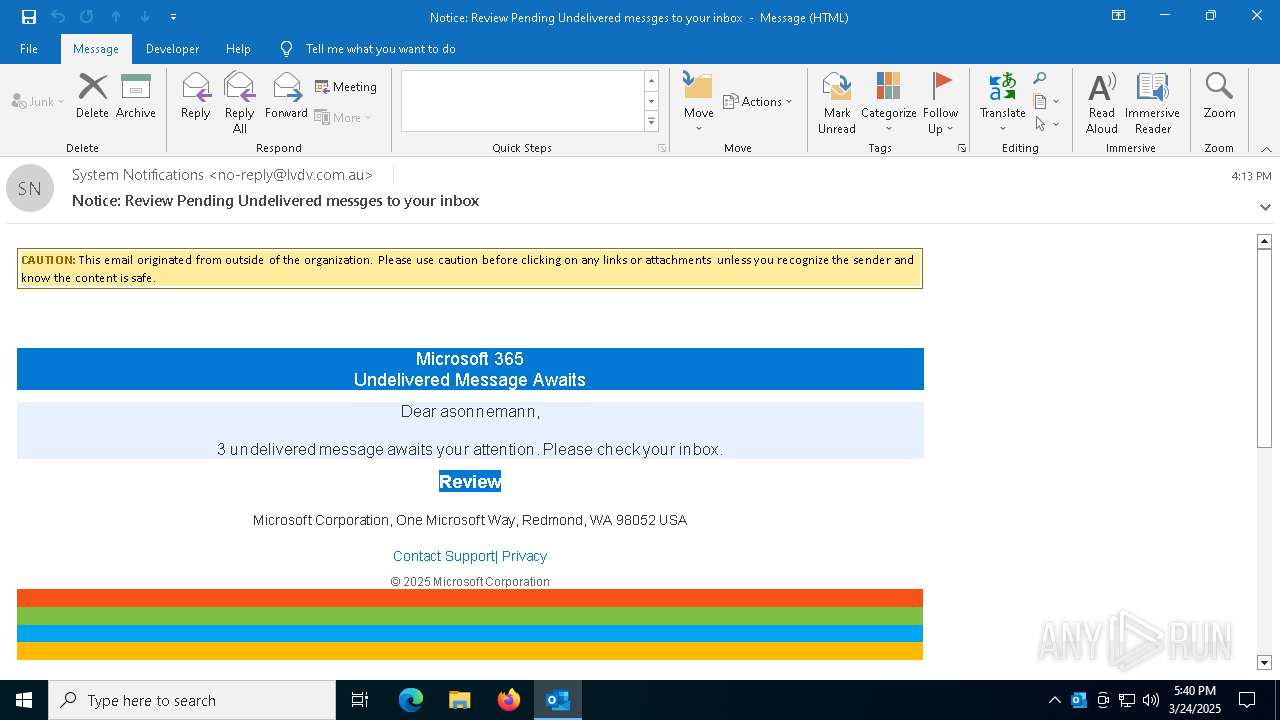Click the Type here to search box

192,700
